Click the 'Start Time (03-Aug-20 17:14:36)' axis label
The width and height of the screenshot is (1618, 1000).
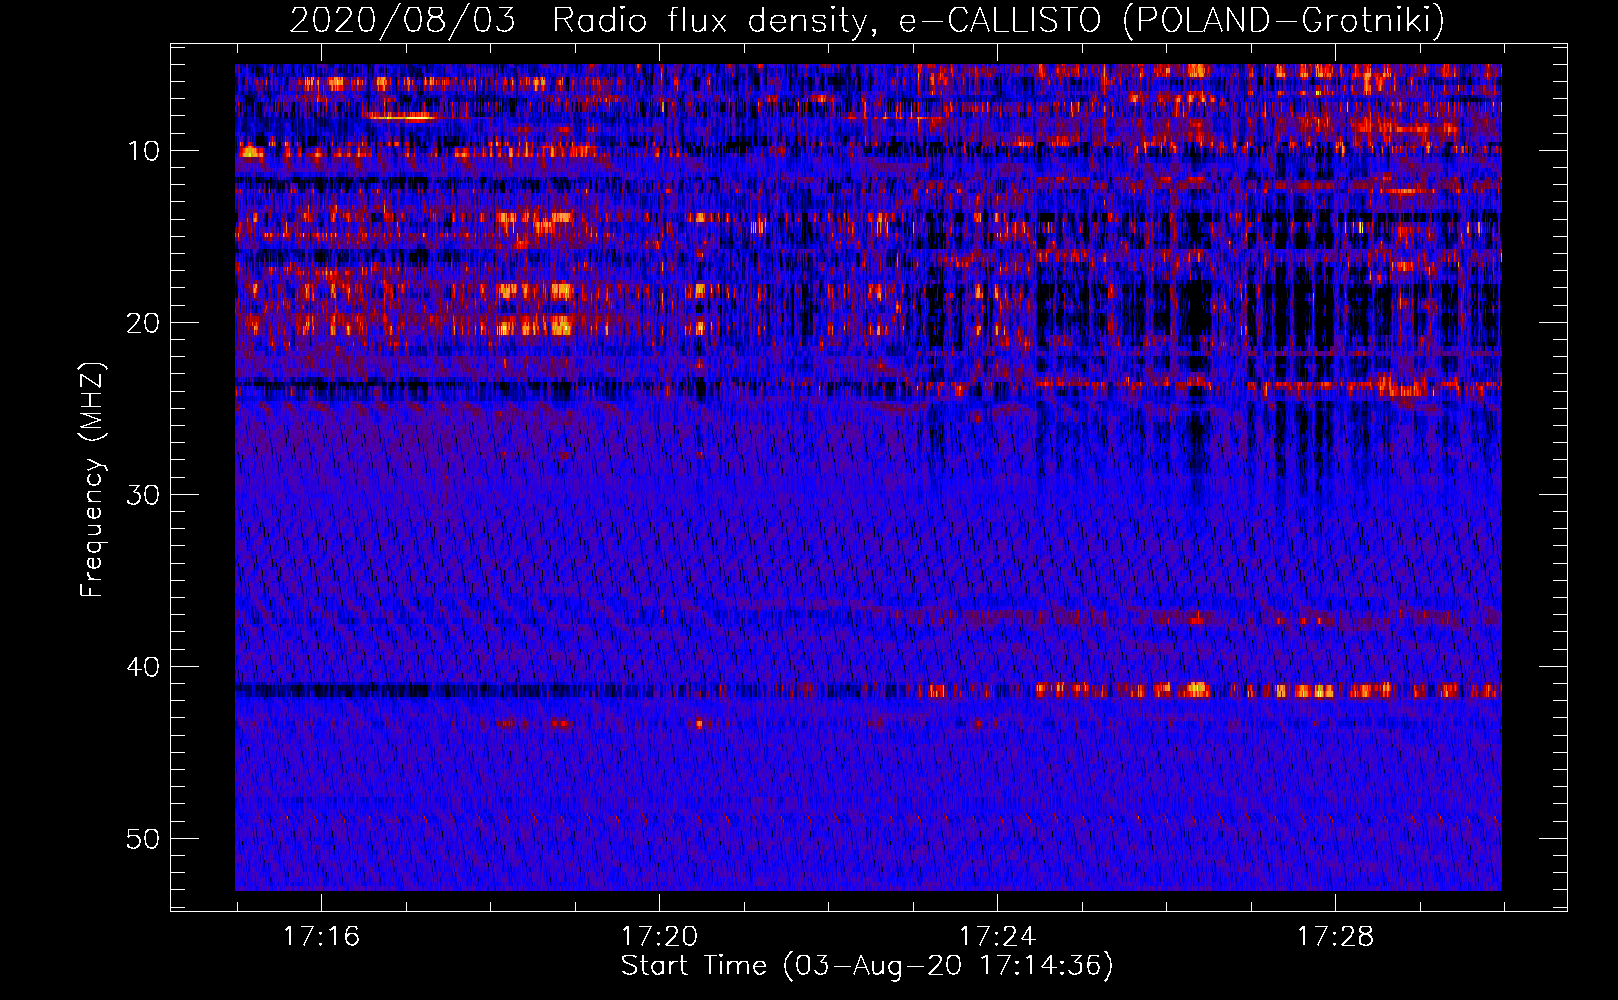(x=867, y=966)
